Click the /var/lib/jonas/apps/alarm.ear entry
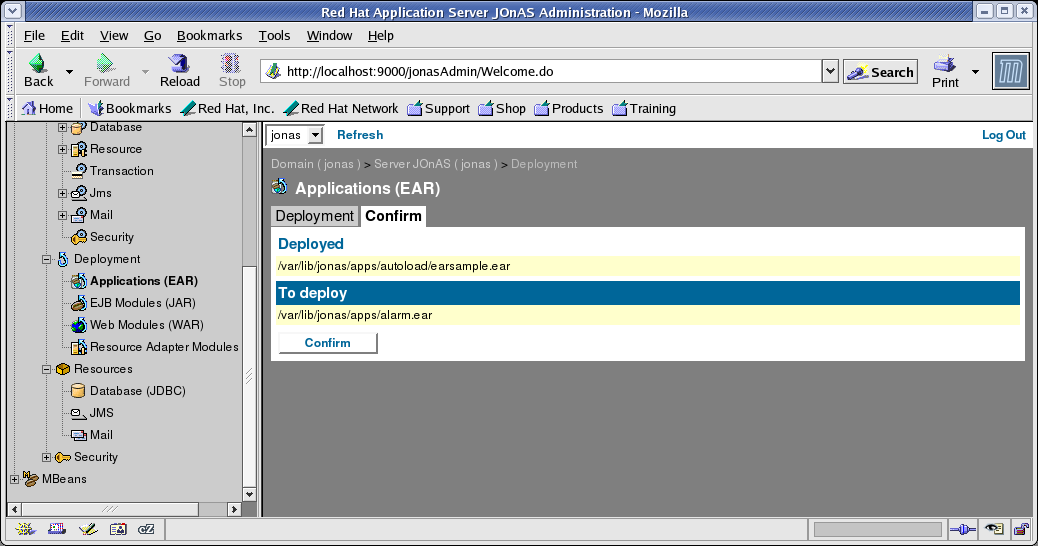 [x=355, y=315]
